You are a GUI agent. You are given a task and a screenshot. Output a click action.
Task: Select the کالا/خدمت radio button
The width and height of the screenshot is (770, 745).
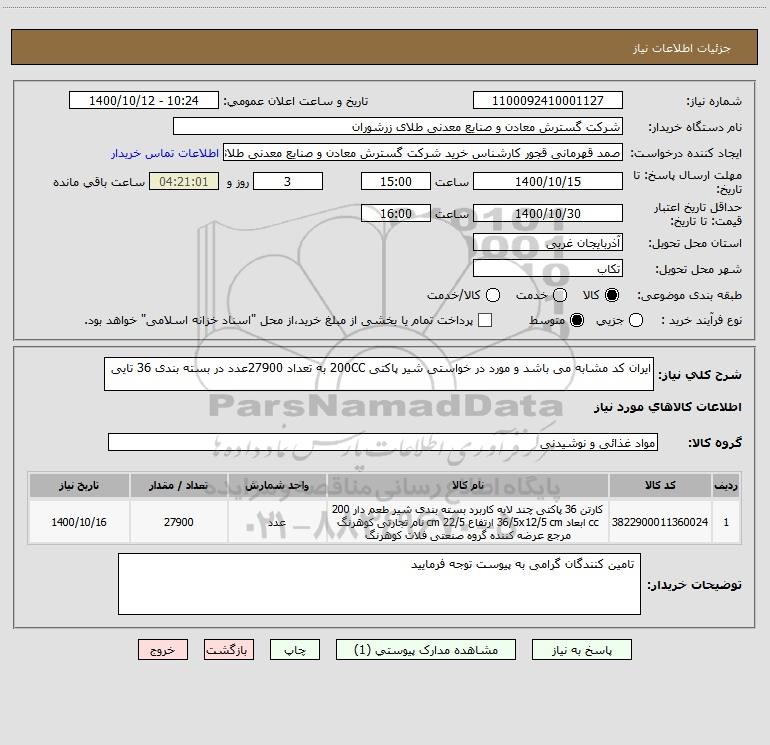pos(493,295)
